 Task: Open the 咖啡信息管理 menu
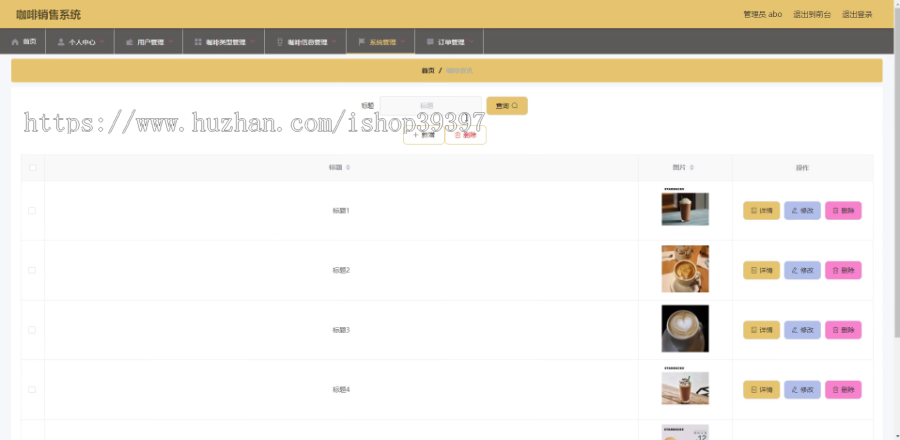point(305,41)
